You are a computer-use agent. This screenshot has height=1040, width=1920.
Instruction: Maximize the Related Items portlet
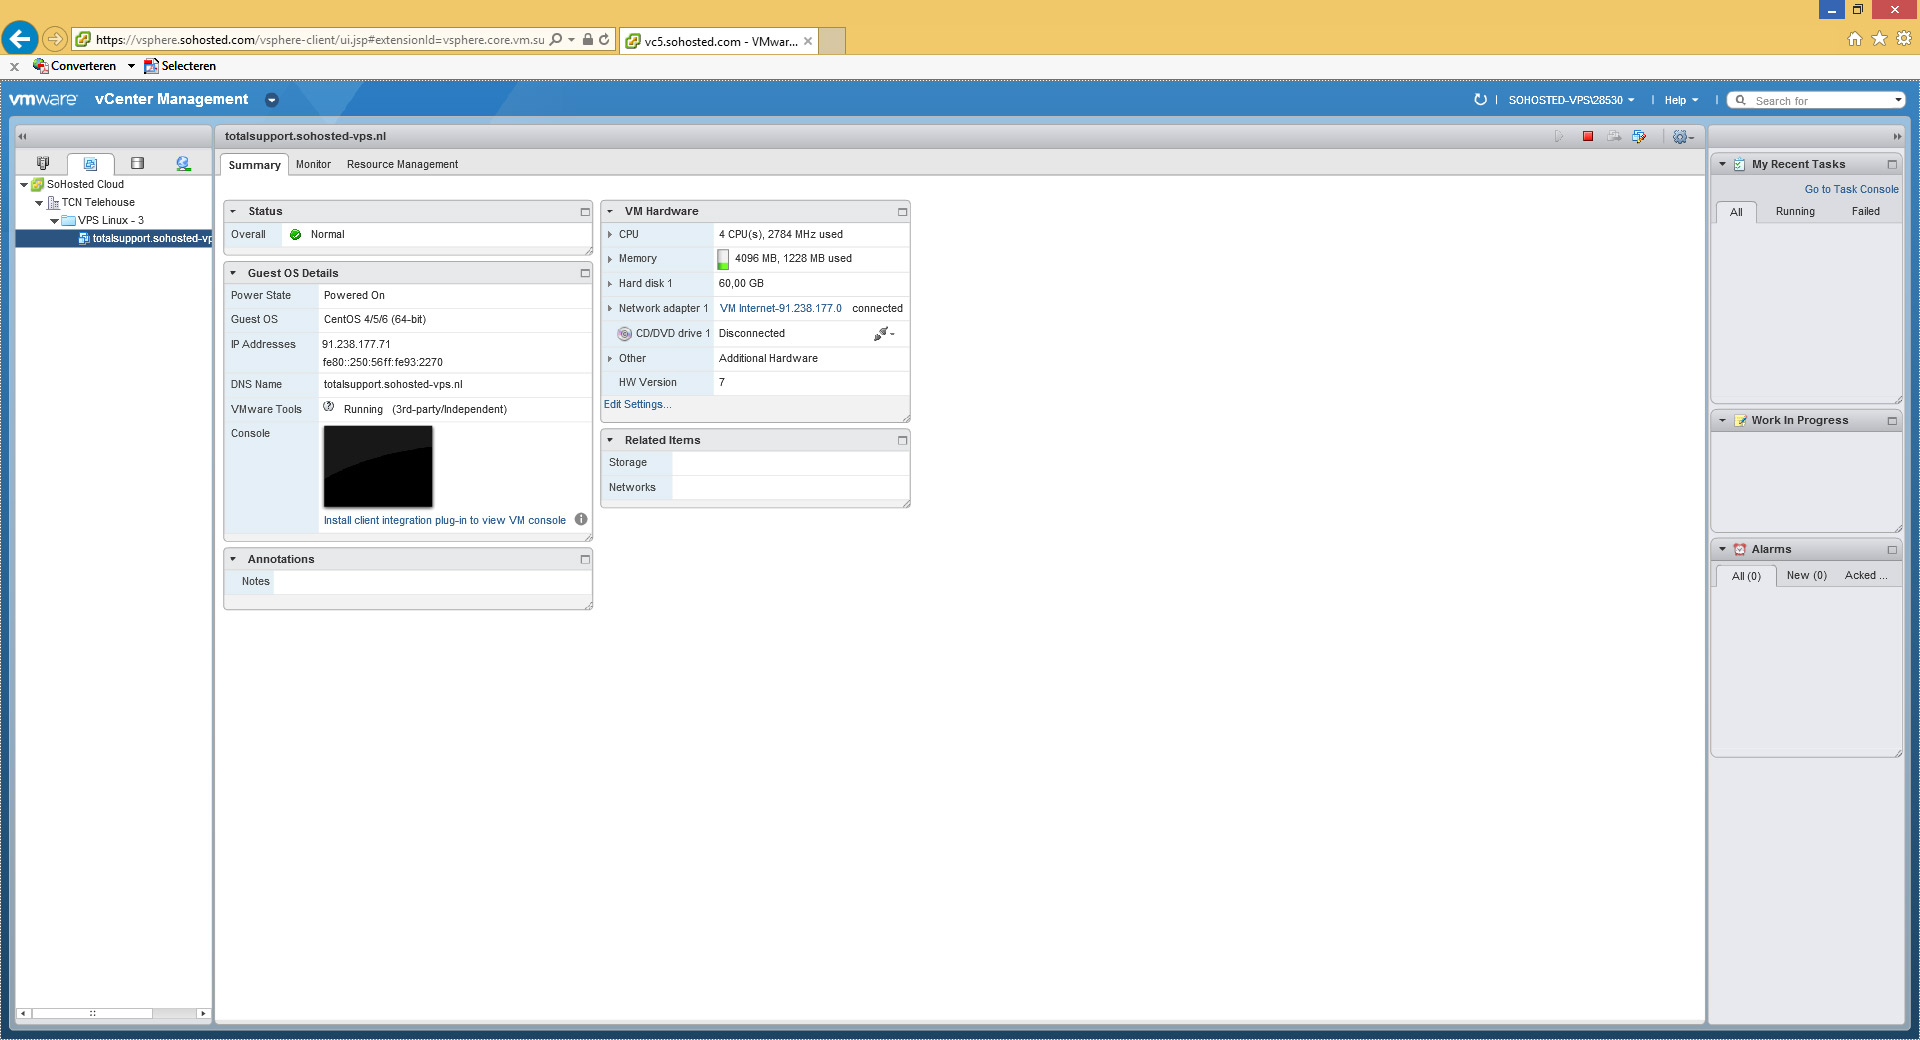[902, 440]
